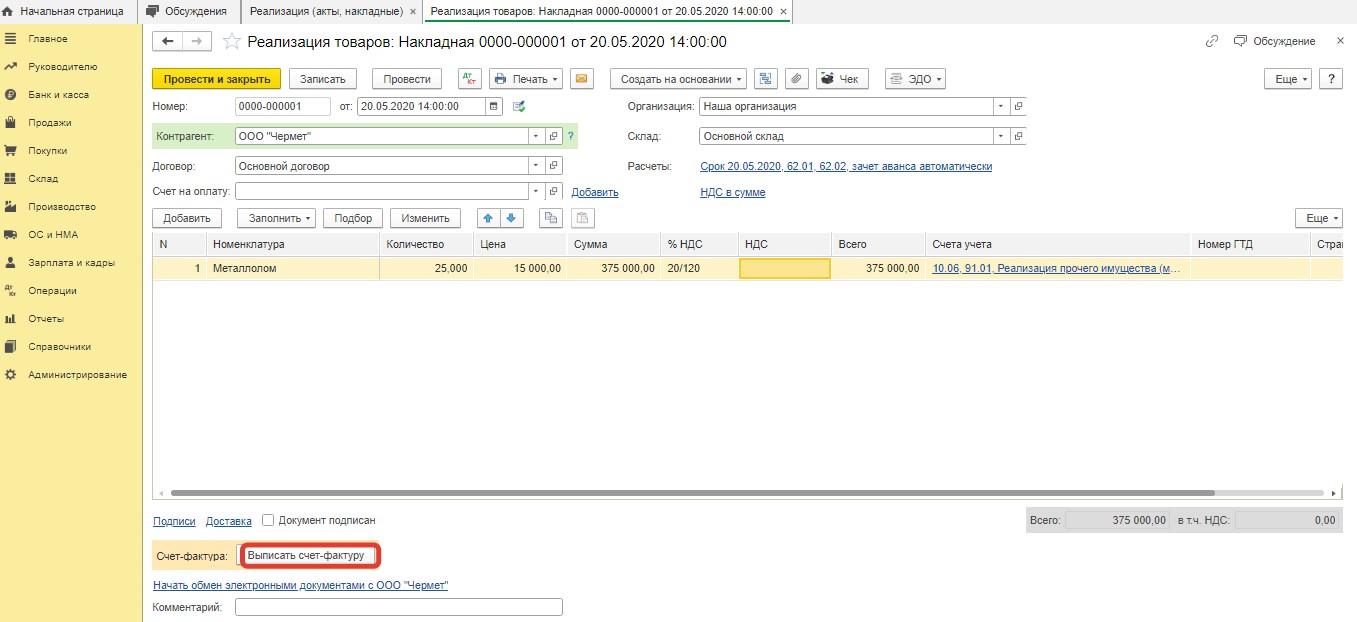Open document structure icon after Создать на основании
The width and height of the screenshot is (1357, 622).
click(x=765, y=79)
